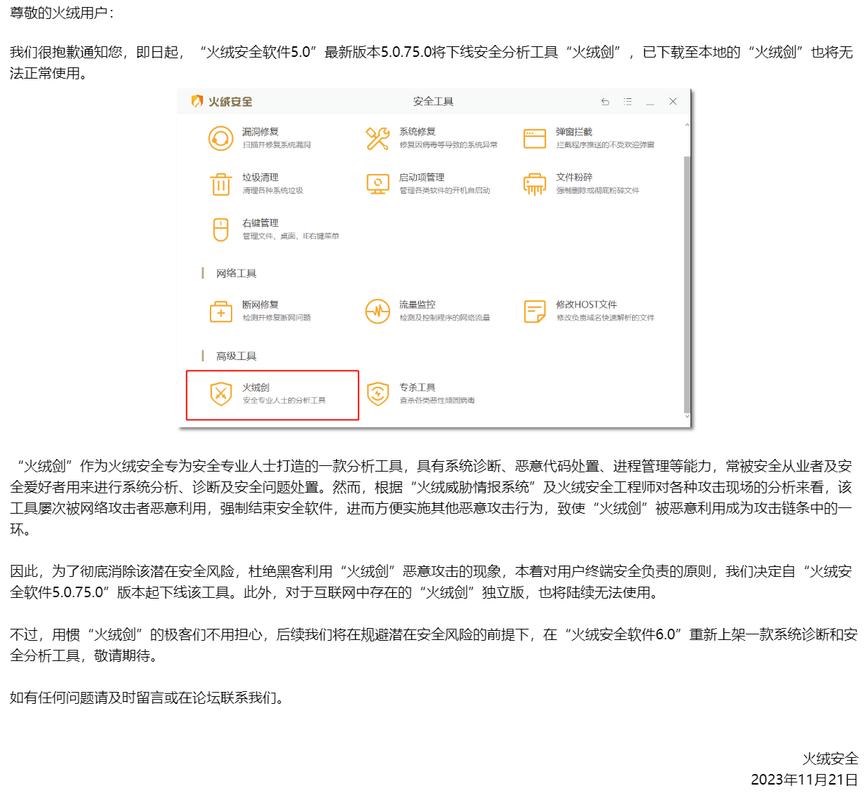The height and width of the screenshot is (800, 866).
Task: Launch the 系统修复 wrench icon
Action: pyautogui.click(x=377, y=138)
